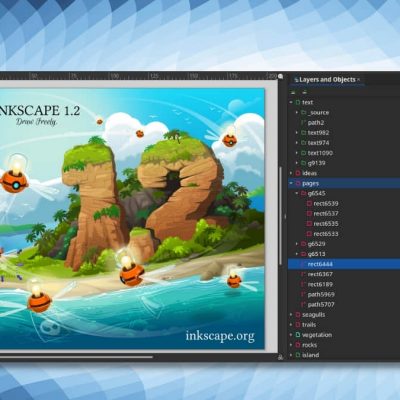400x400 pixels.
Task: Expand the '_source' group
Action: click(297, 113)
